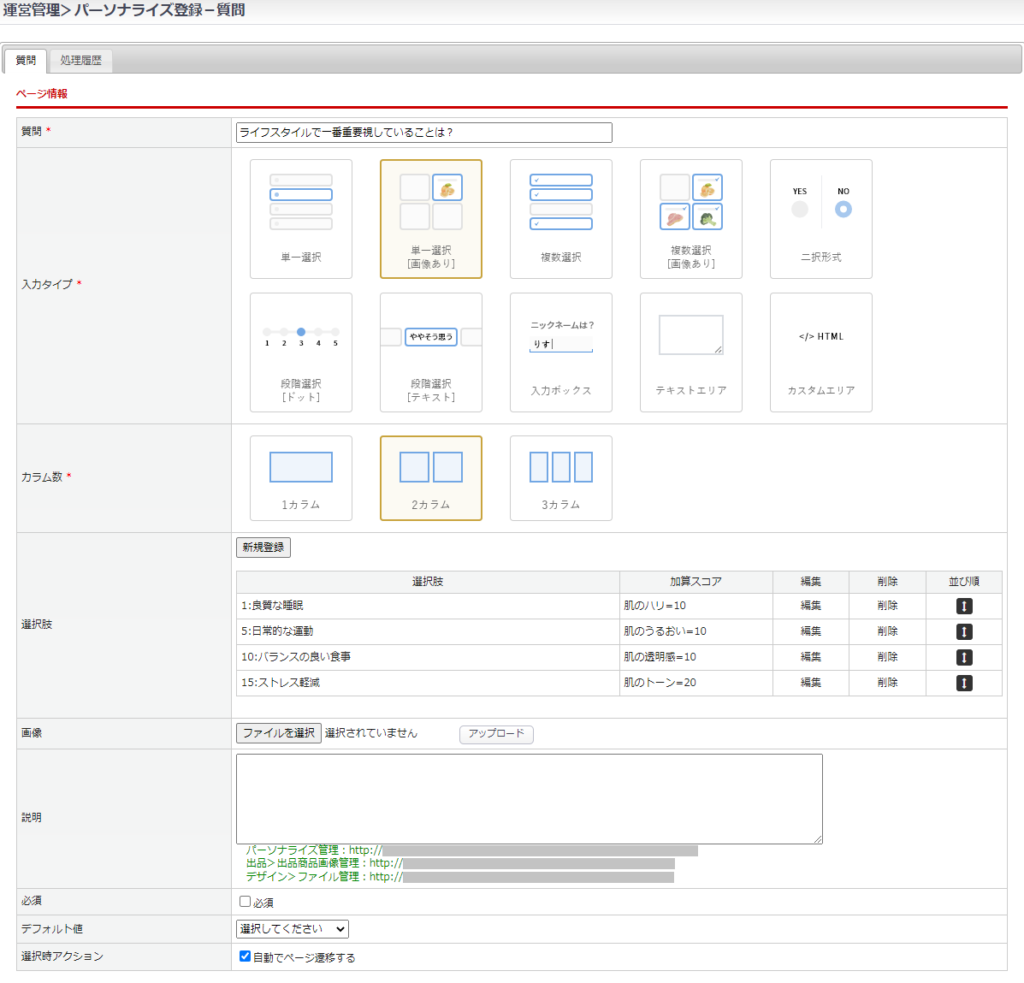Select the 入力ボックス input type tile

[561, 352]
